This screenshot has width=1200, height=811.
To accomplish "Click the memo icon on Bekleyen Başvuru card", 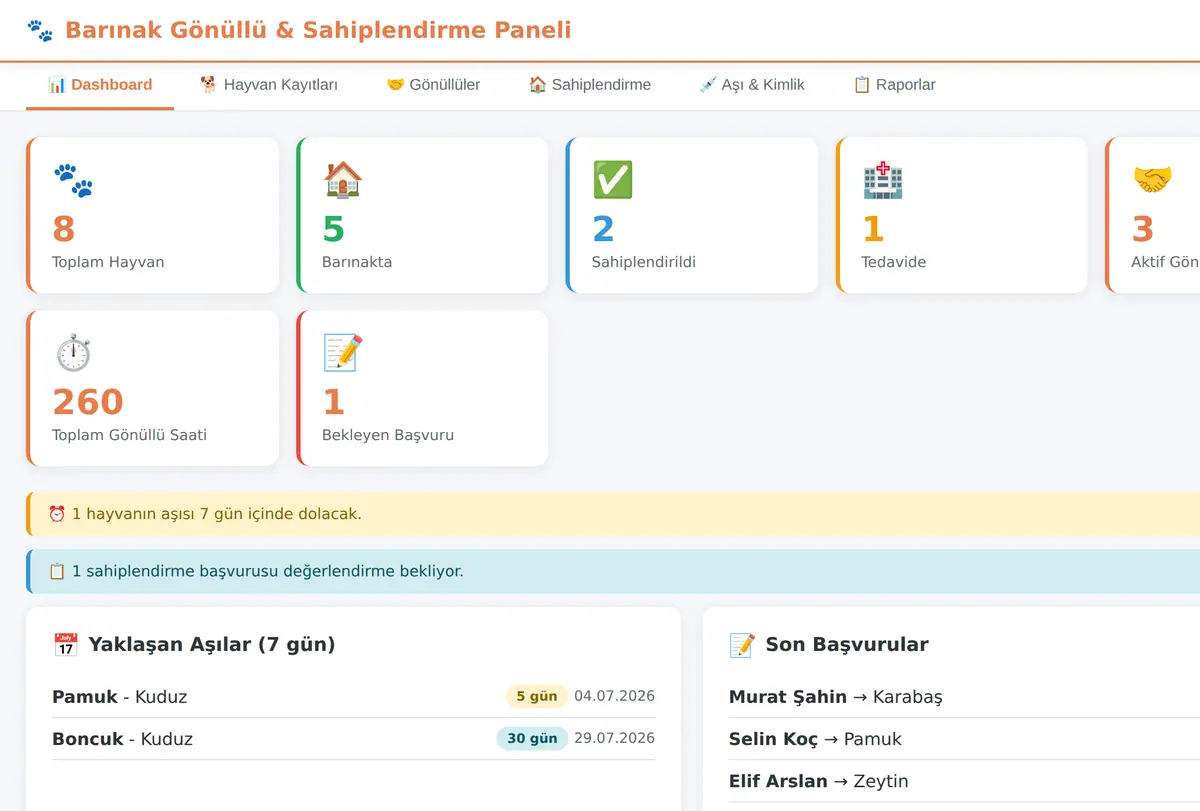I will pyautogui.click(x=343, y=353).
